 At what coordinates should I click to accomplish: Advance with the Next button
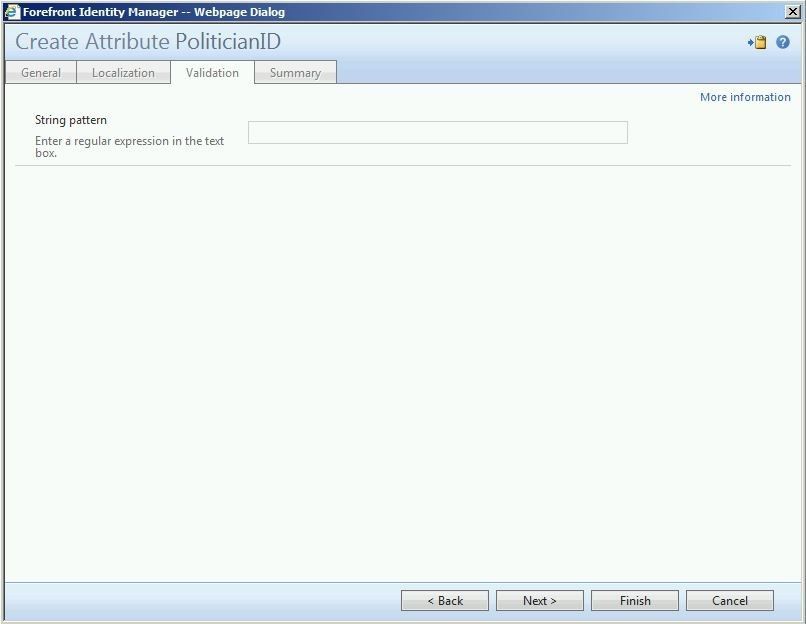coord(540,600)
